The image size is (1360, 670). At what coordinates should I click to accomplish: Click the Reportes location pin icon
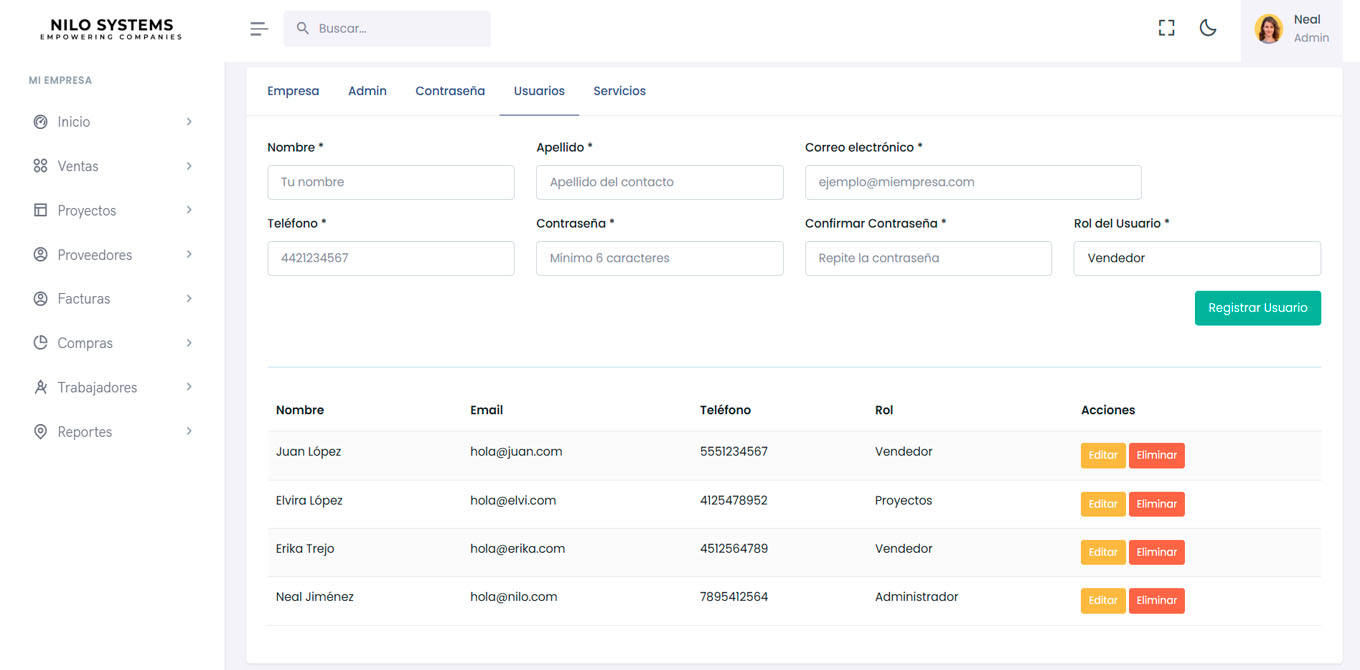point(41,432)
